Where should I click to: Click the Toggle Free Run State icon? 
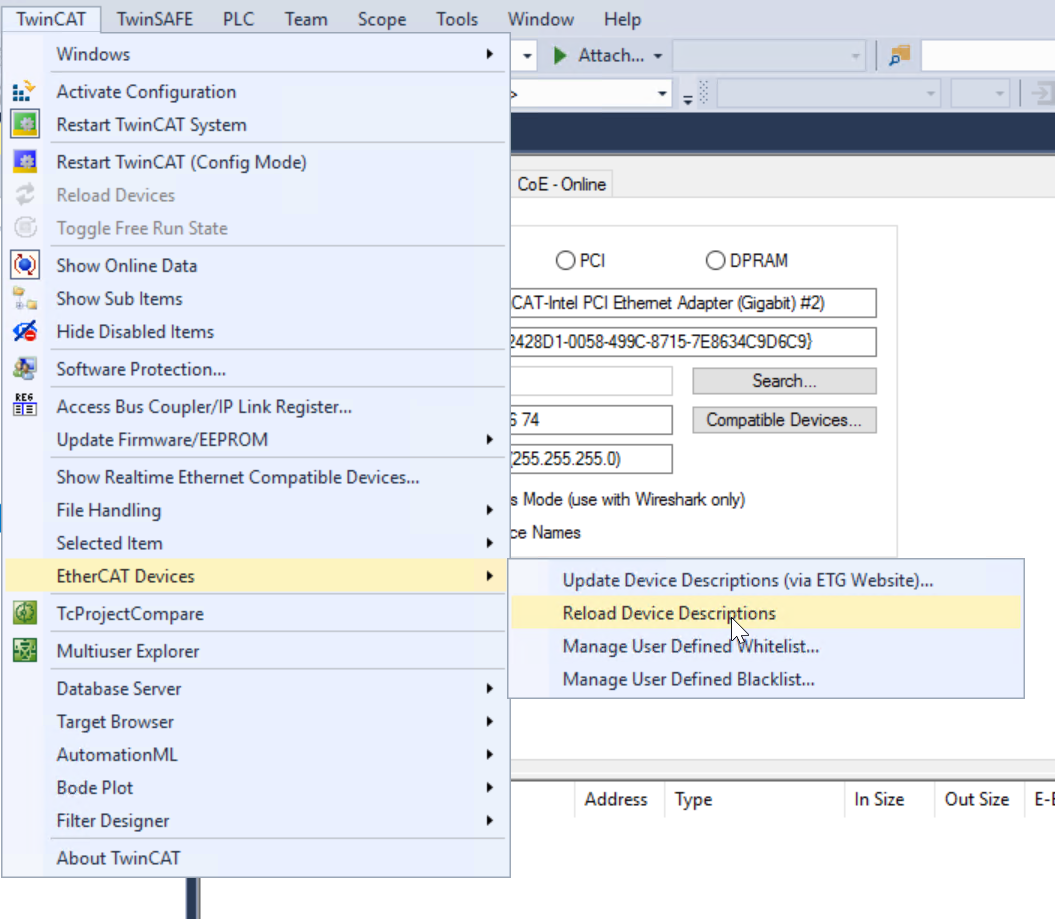pyautogui.click(x=25, y=227)
